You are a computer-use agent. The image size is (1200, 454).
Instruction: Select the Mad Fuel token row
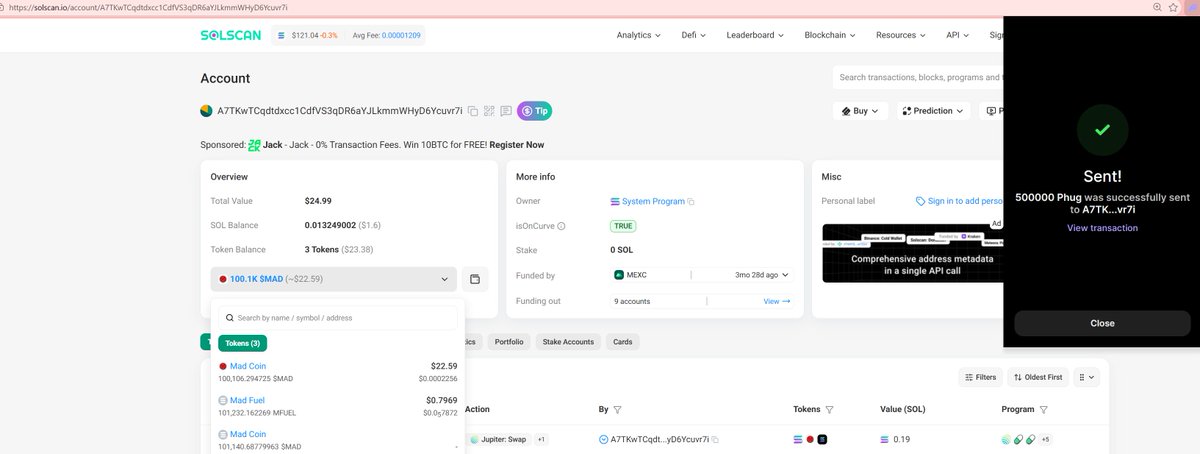338,406
